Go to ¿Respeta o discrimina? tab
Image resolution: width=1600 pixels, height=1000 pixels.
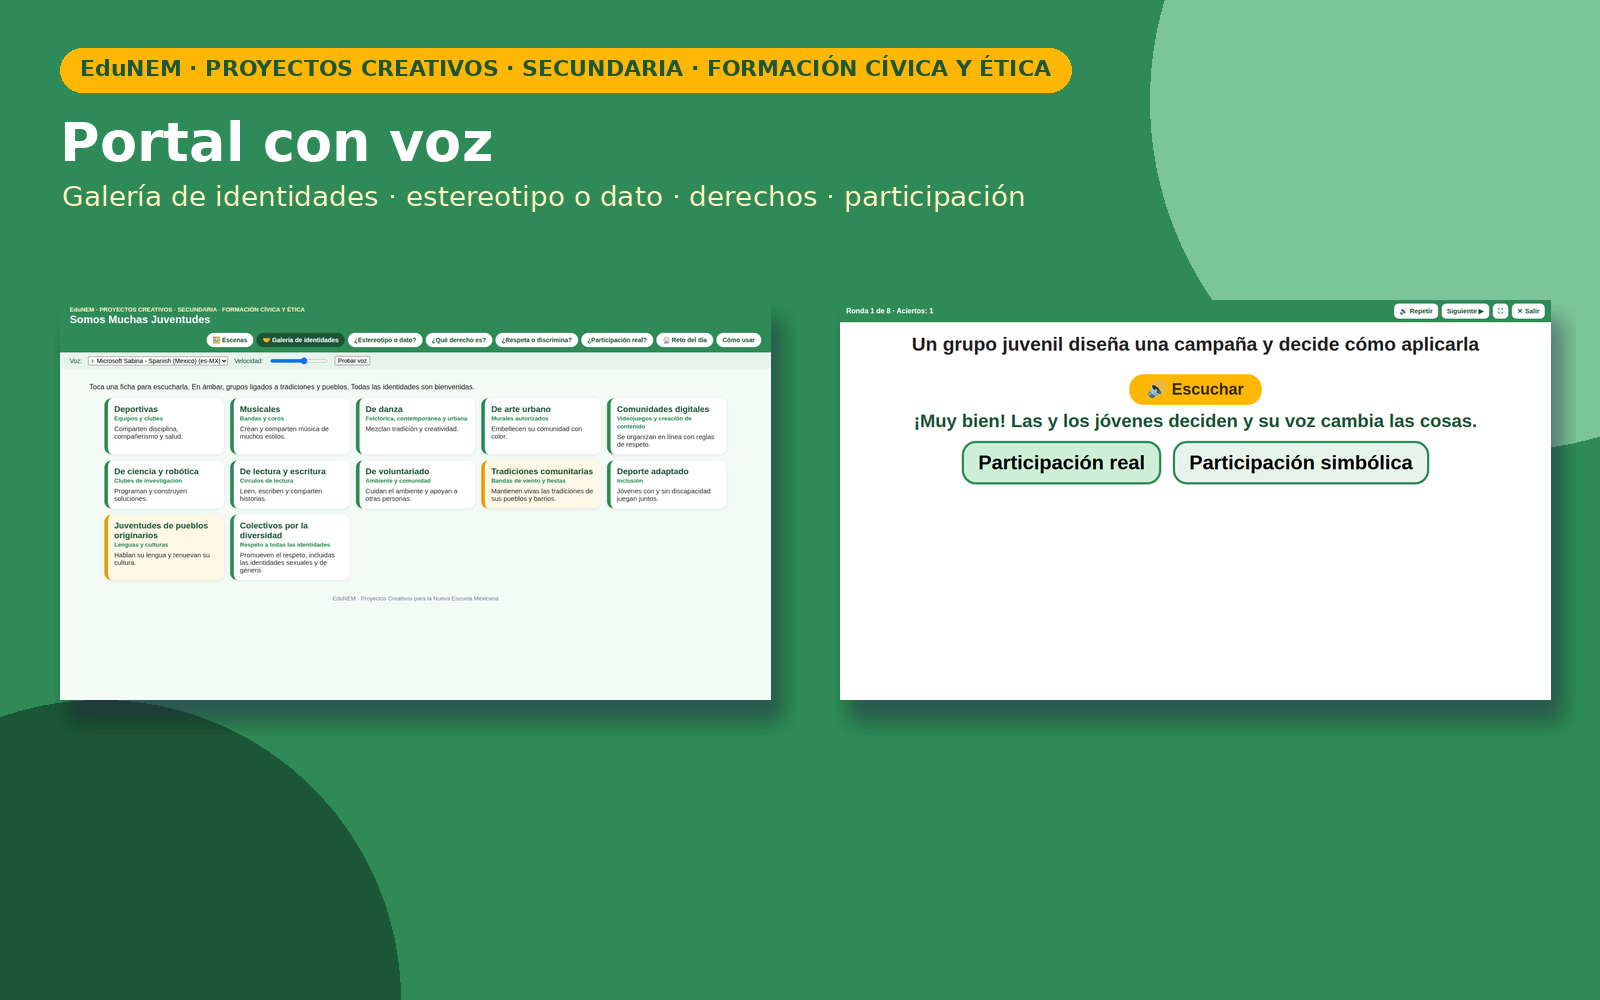point(537,340)
